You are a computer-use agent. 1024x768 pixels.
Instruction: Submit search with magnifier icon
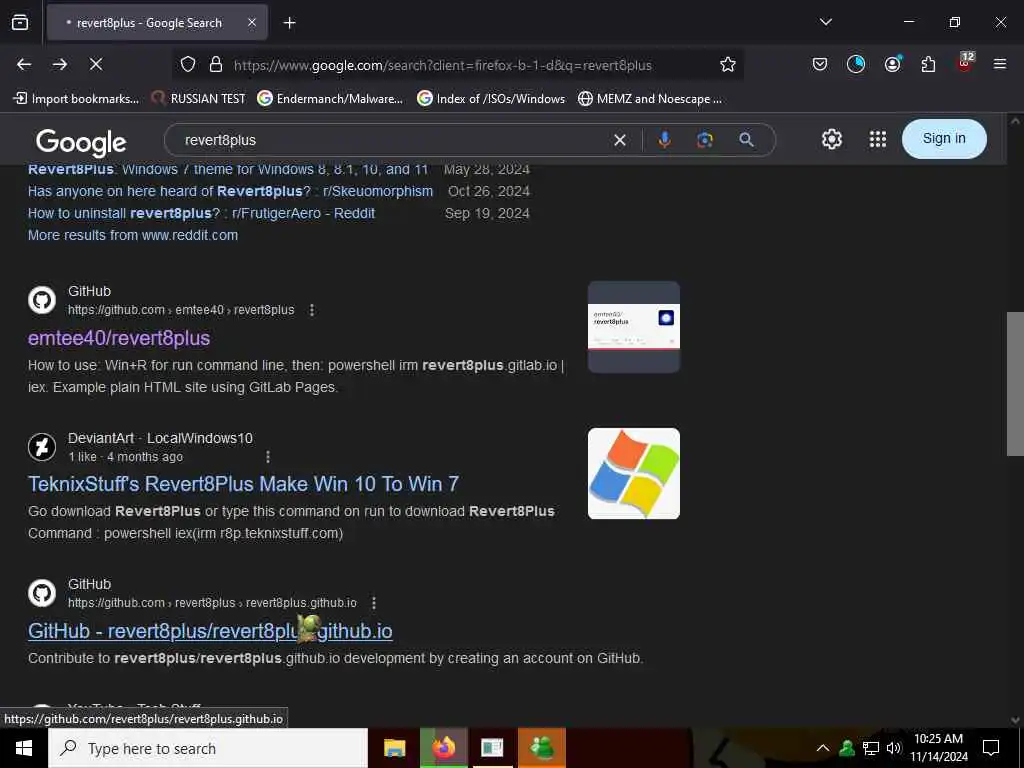coord(746,140)
